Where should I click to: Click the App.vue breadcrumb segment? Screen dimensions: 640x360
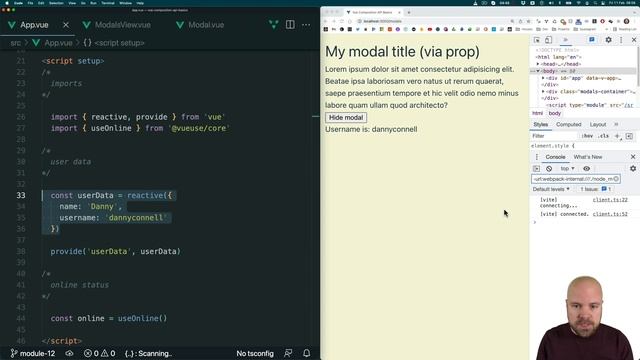click(x=52, y=43)
